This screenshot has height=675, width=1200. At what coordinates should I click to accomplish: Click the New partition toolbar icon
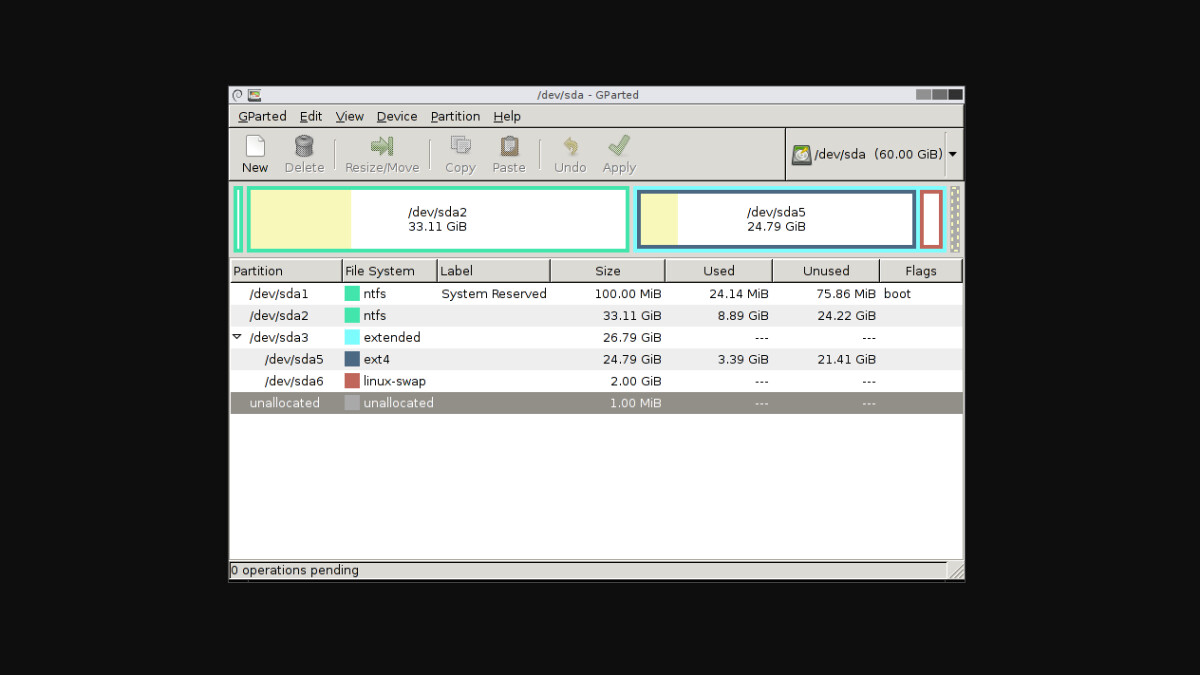click(255, 146)
